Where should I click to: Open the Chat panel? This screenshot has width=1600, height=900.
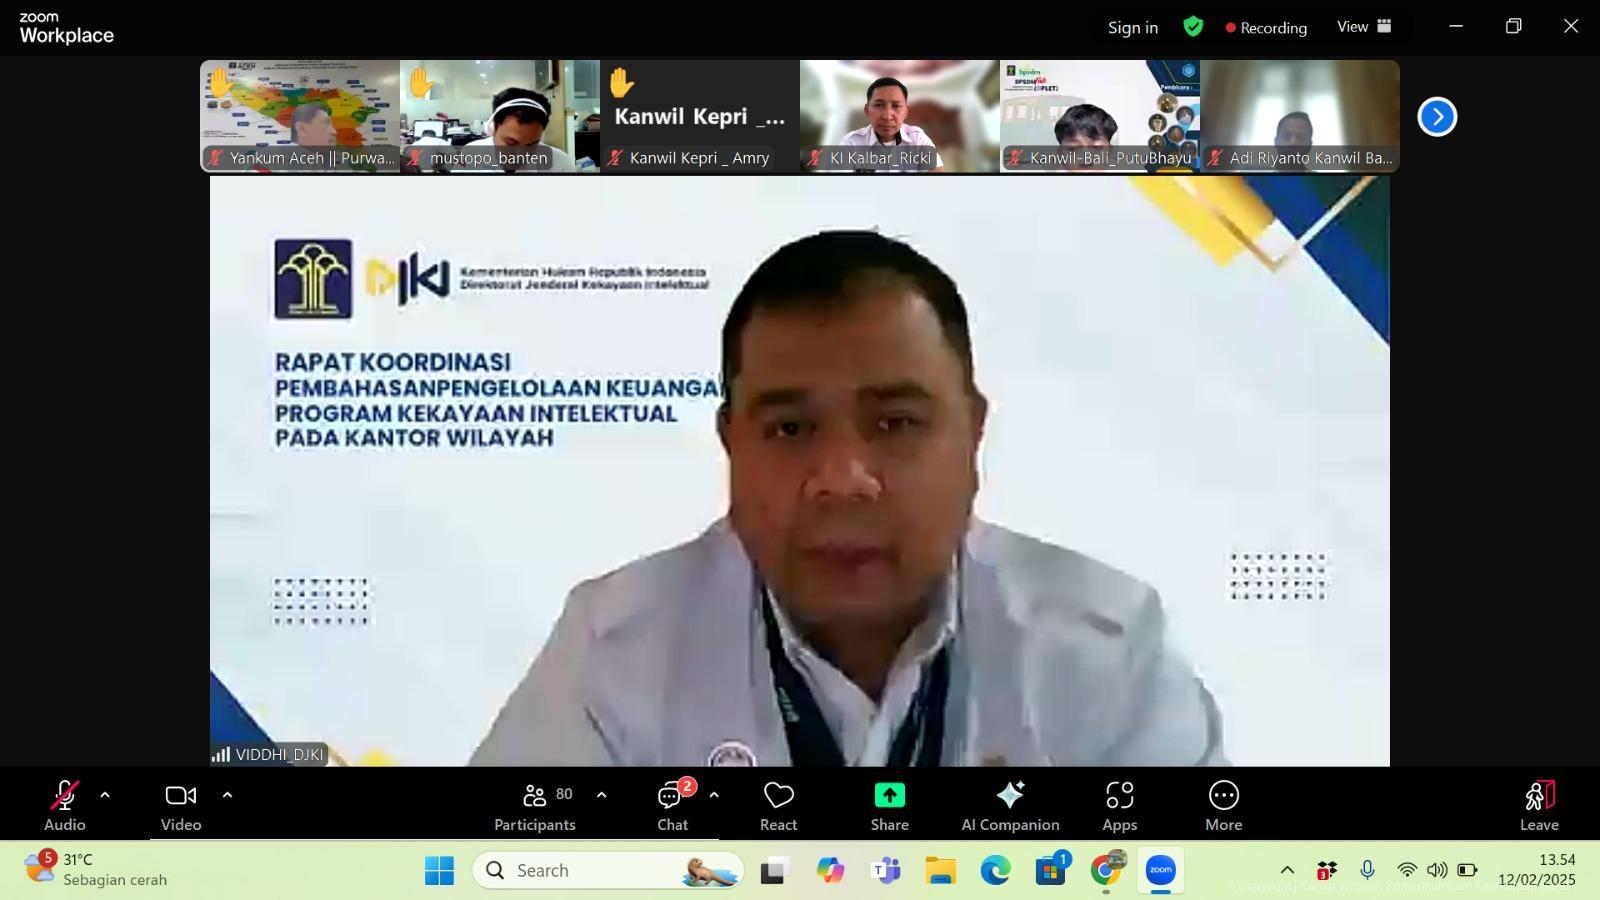(x=672, y=806)
